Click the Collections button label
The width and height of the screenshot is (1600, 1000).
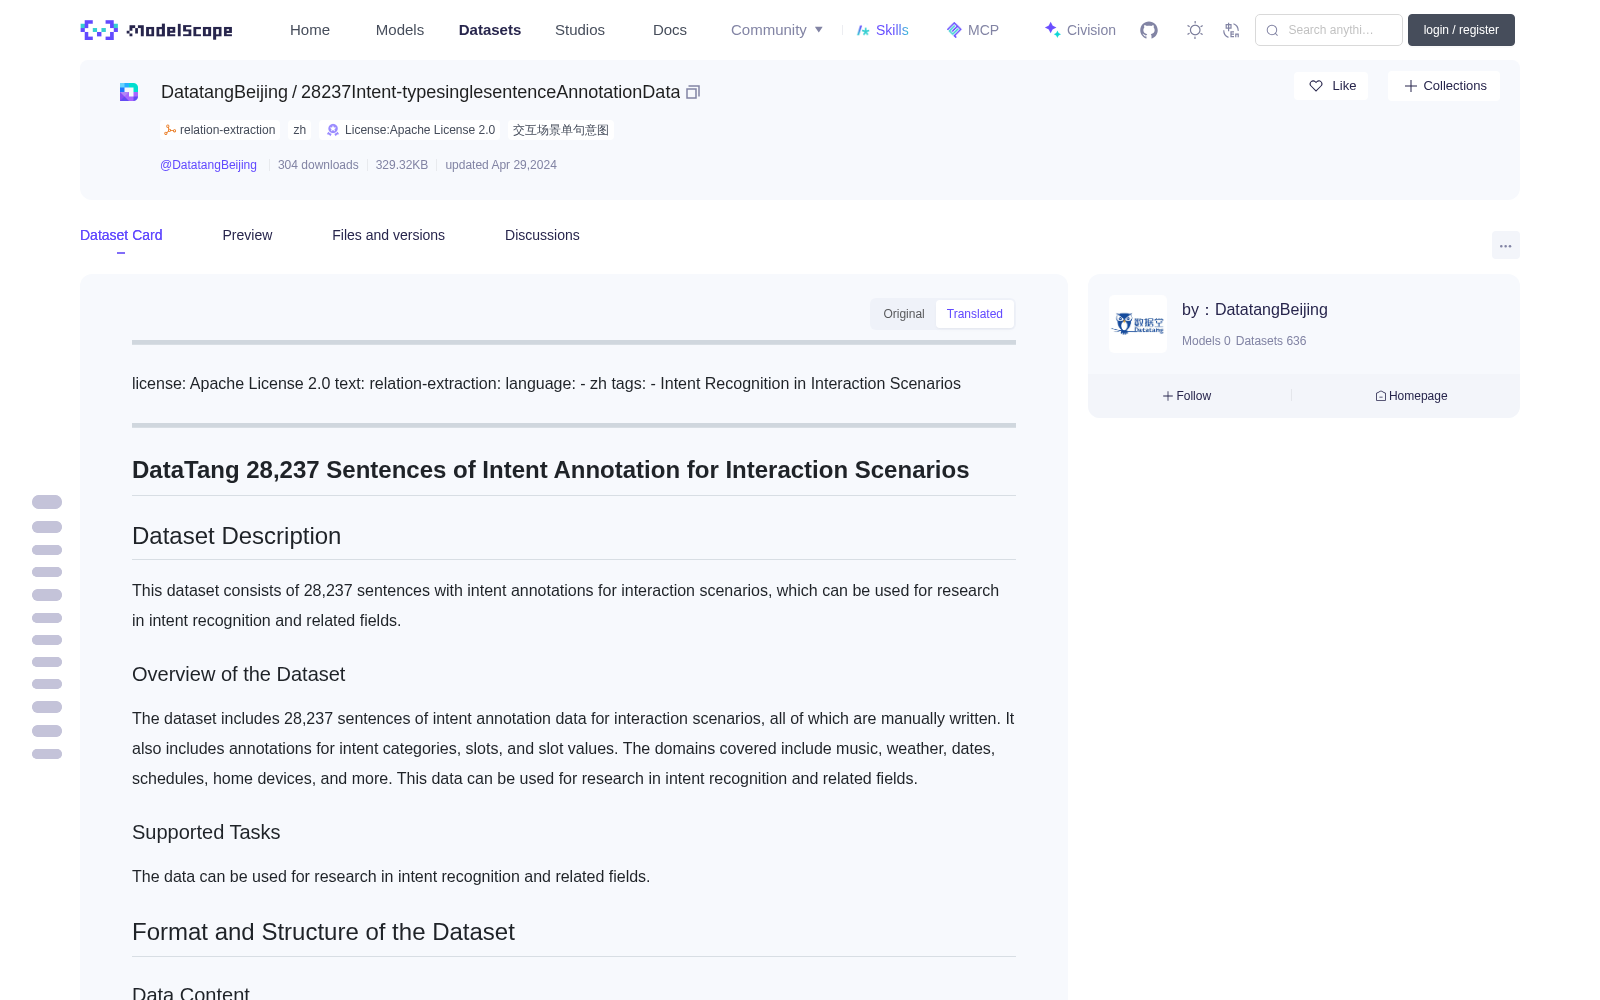pos(1455,86)
